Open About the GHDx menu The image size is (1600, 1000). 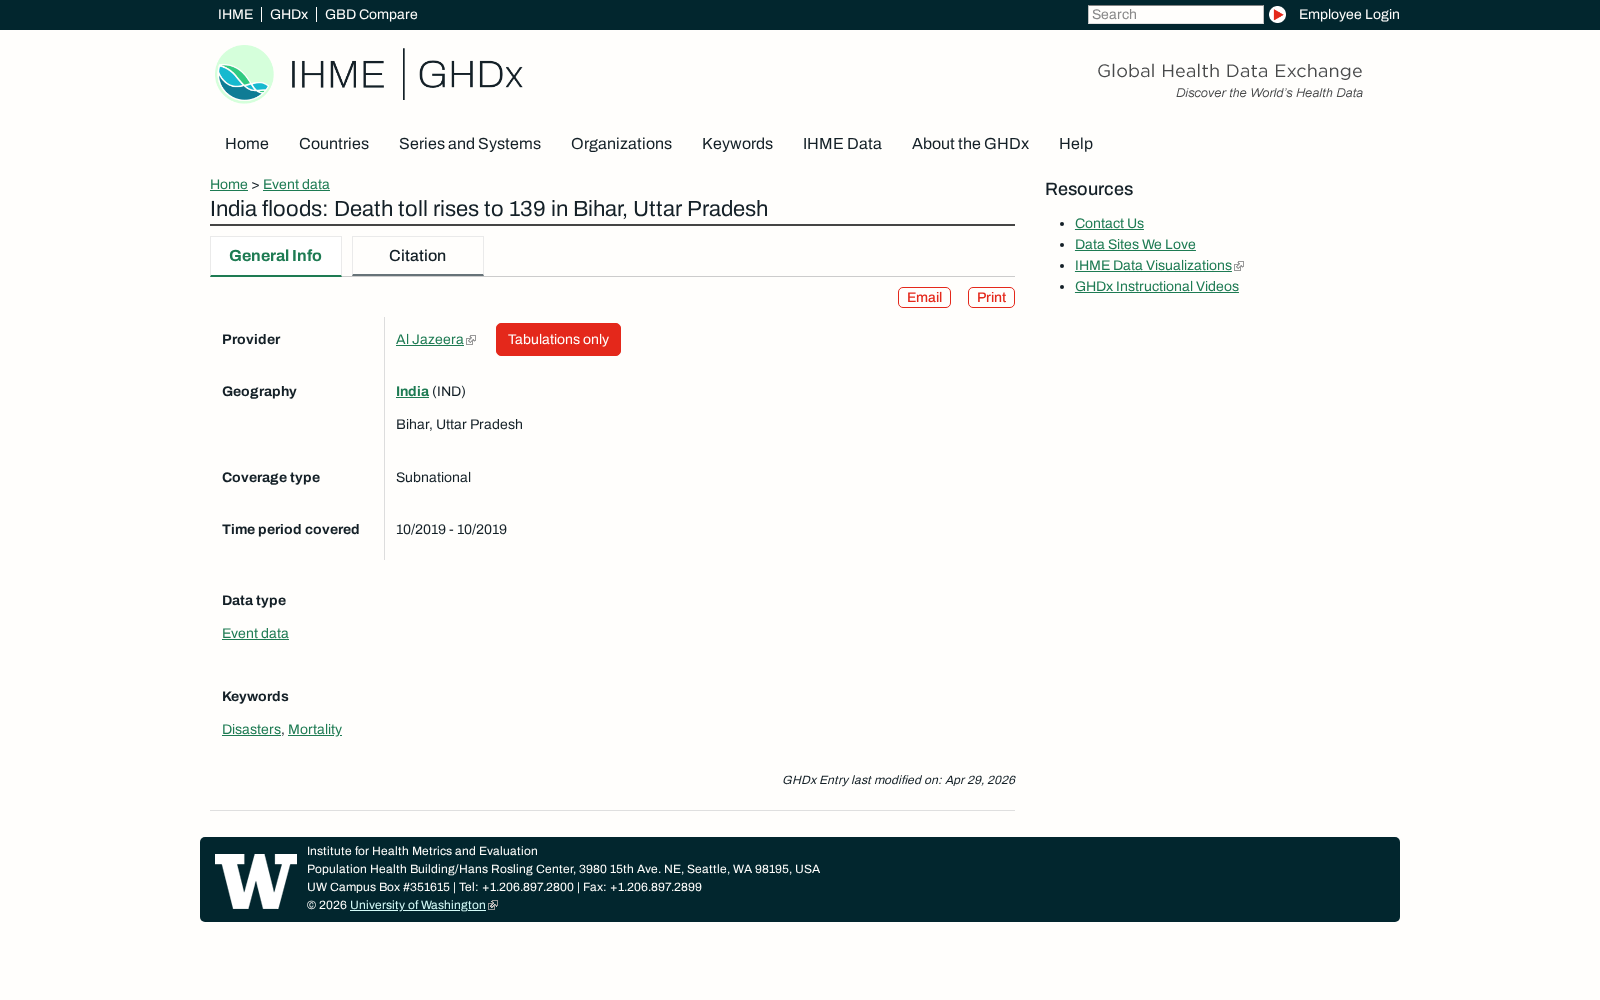[970, 144]
